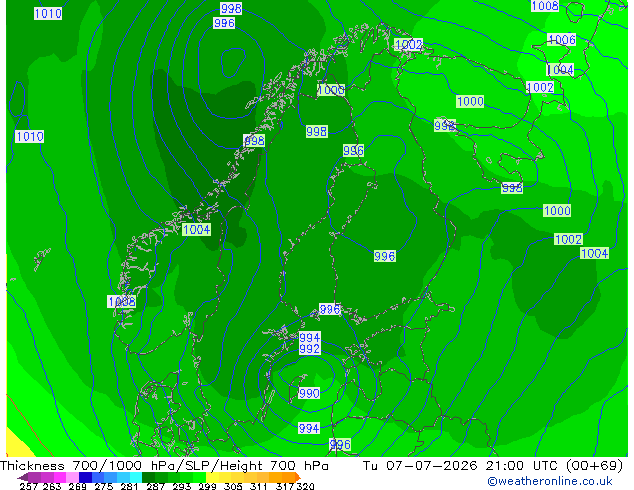634x490 pixels.
Task: Click the 275 legend value
Action: (x=104, y=486)
